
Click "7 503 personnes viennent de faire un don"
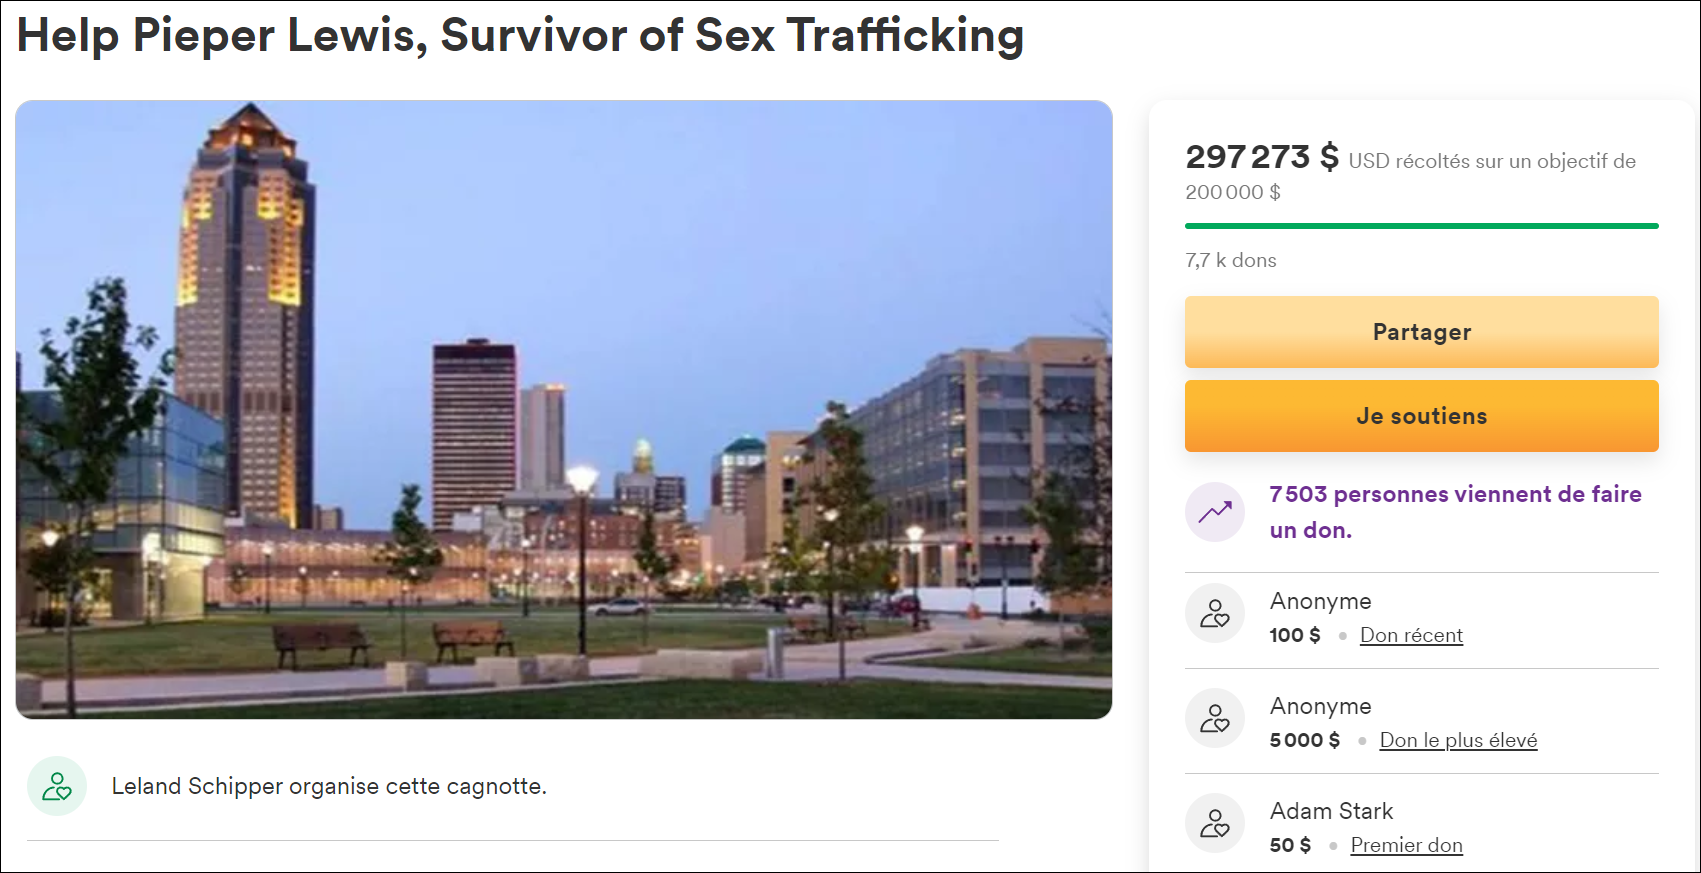1455,511
